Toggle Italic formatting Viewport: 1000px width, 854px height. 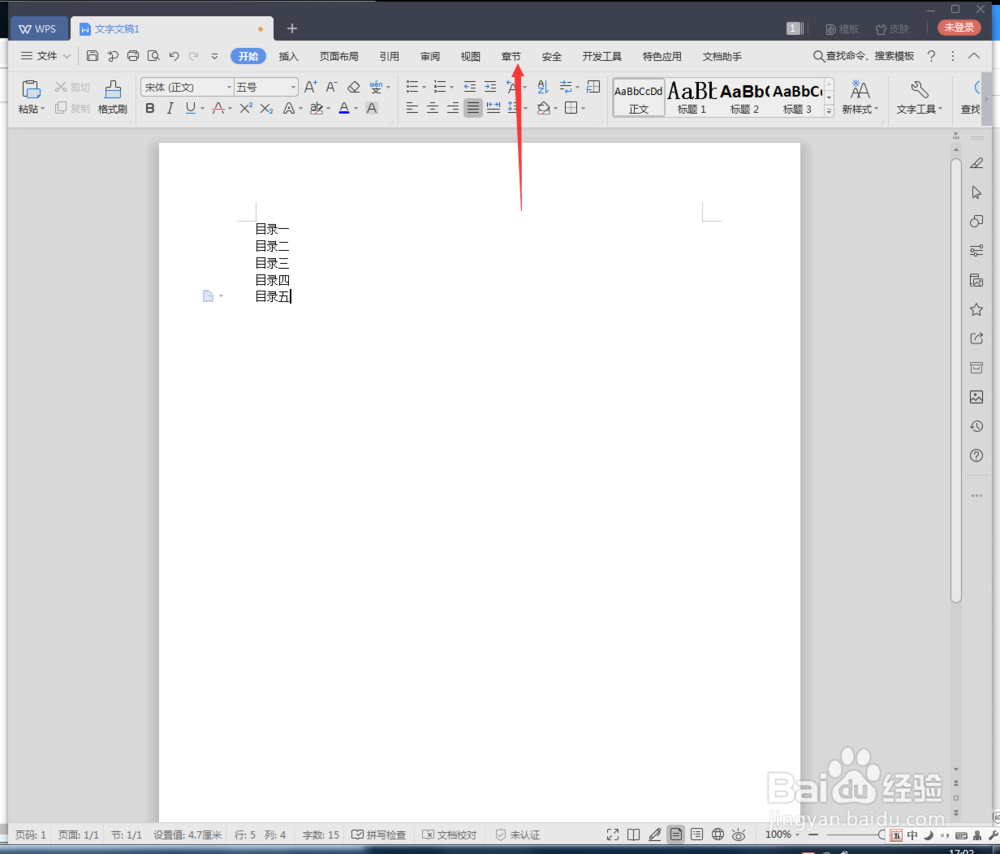point(170,108)
